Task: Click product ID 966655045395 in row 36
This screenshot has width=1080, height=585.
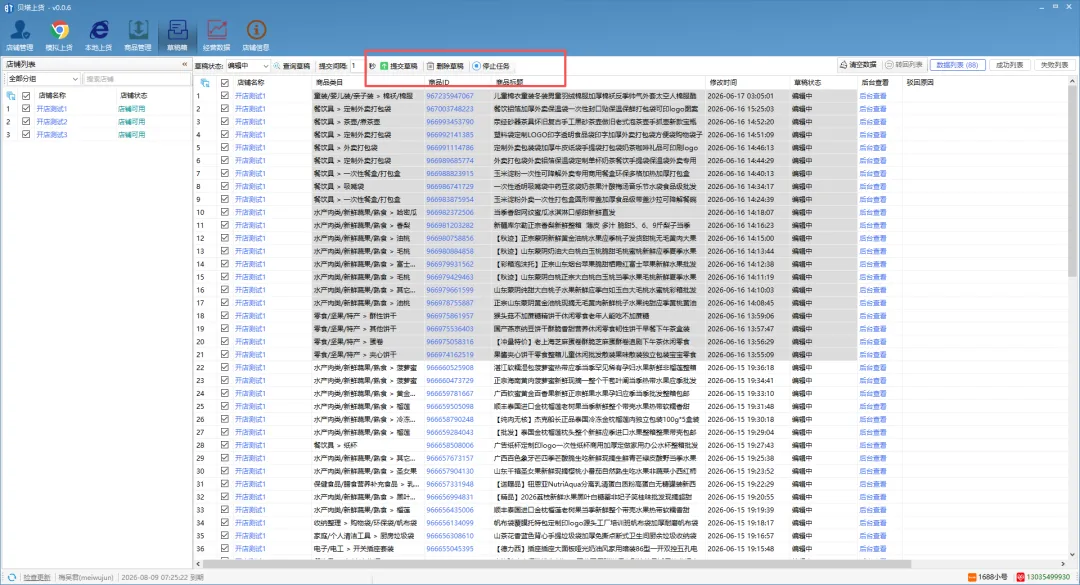Action: click(450, 548)
